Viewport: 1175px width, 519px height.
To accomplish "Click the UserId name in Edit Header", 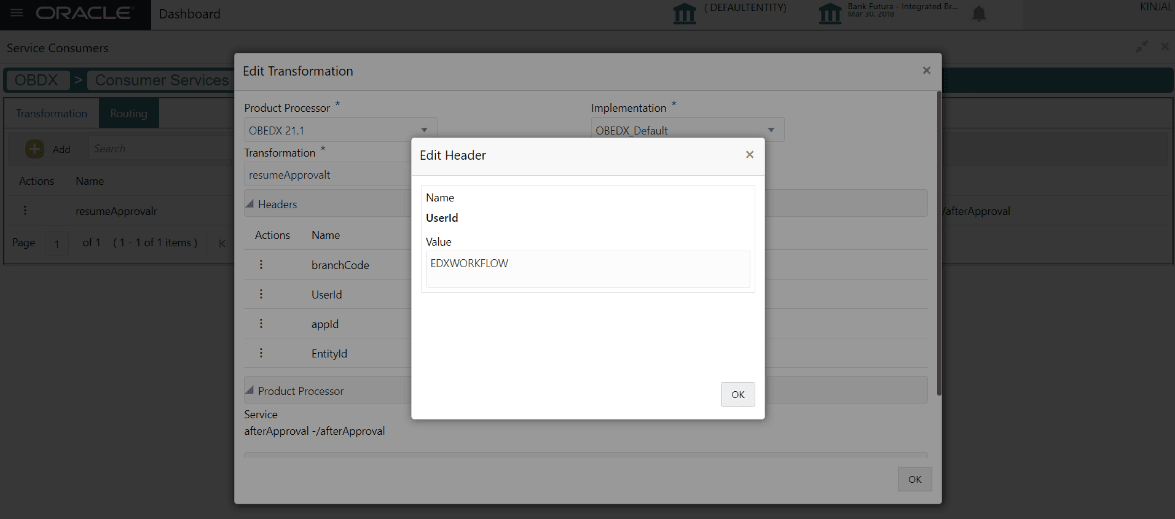I will pyautogui.click(x=441, y=219).
